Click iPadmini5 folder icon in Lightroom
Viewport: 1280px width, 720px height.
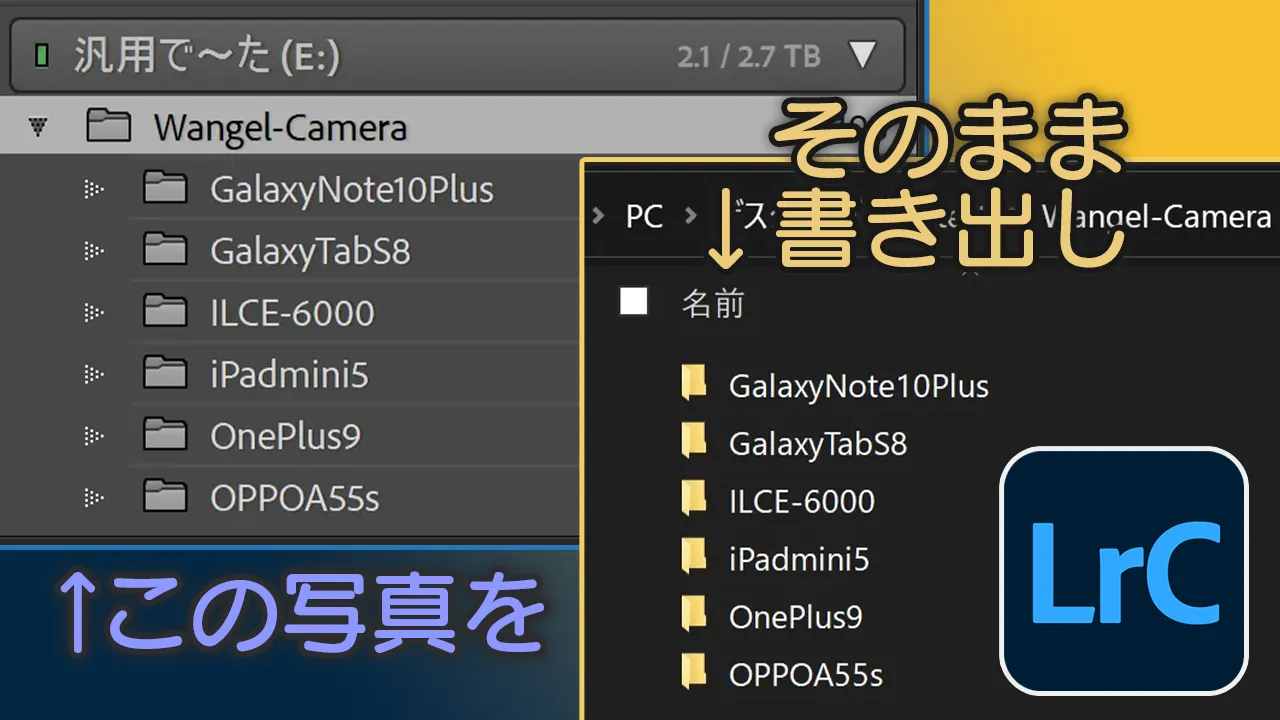(x=165, y=373)
